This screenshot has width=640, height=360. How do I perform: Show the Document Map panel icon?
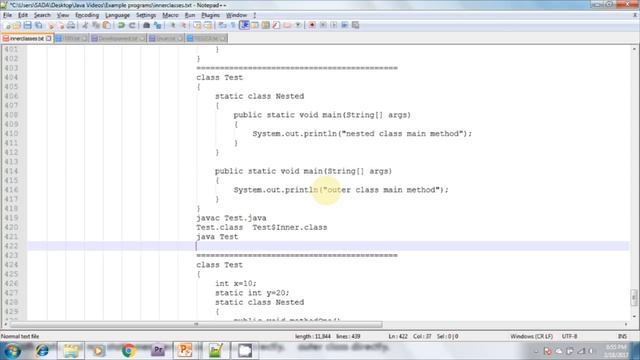point(266,25)
